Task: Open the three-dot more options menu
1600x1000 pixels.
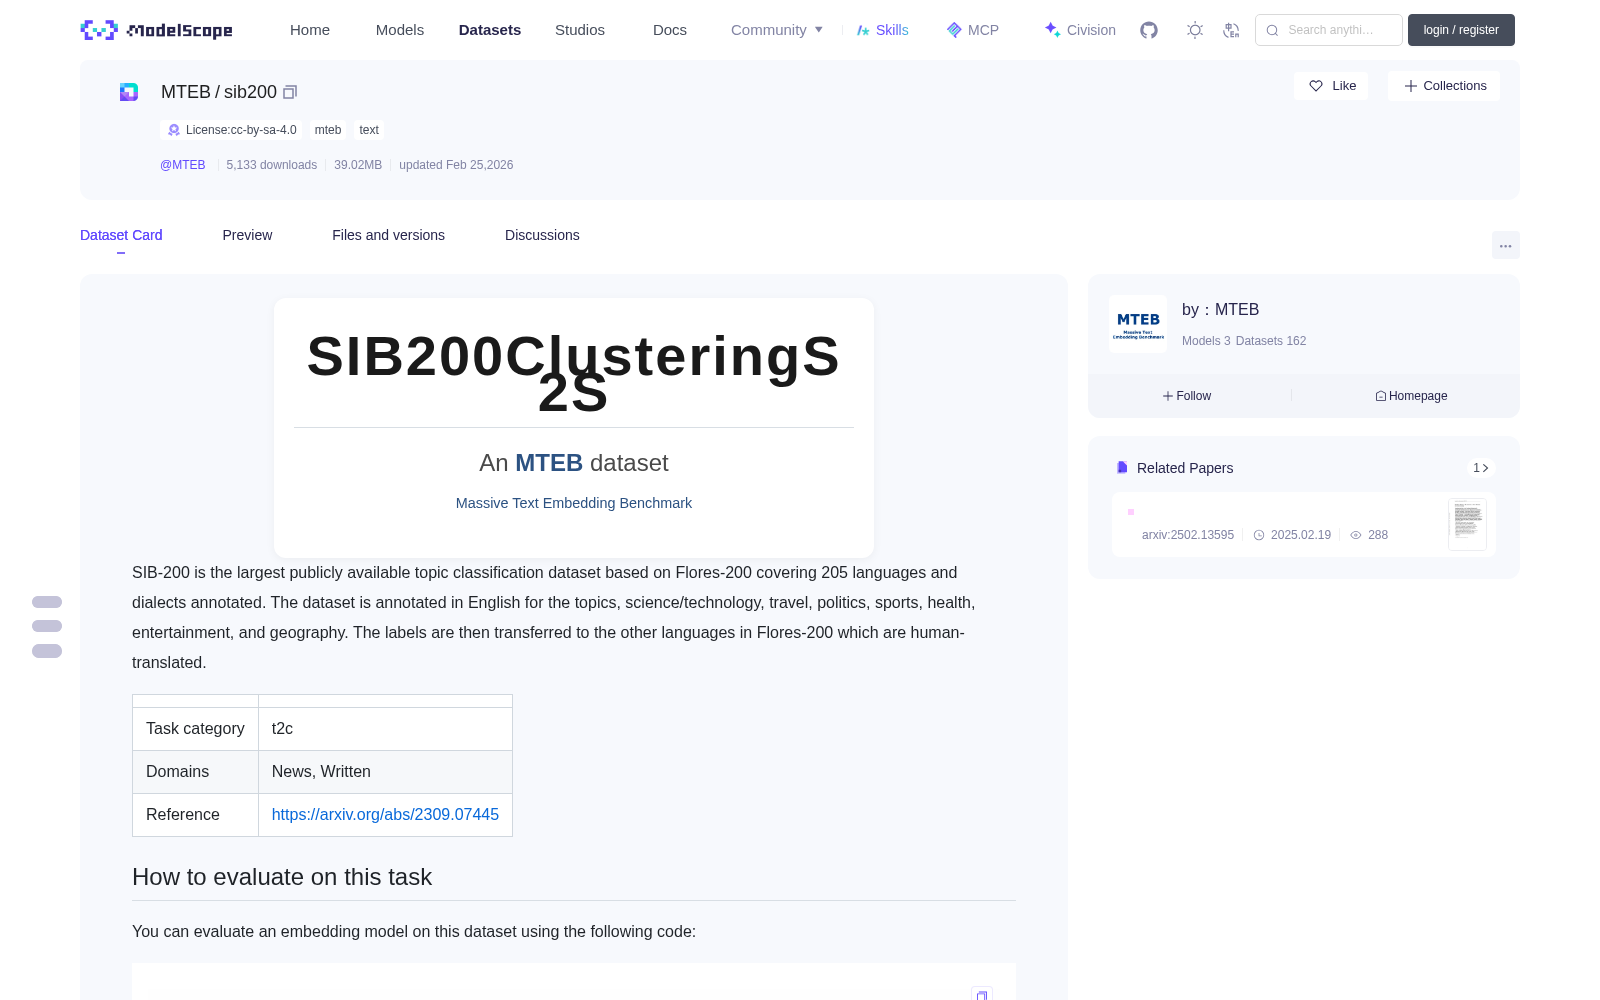Action: 1505,245
